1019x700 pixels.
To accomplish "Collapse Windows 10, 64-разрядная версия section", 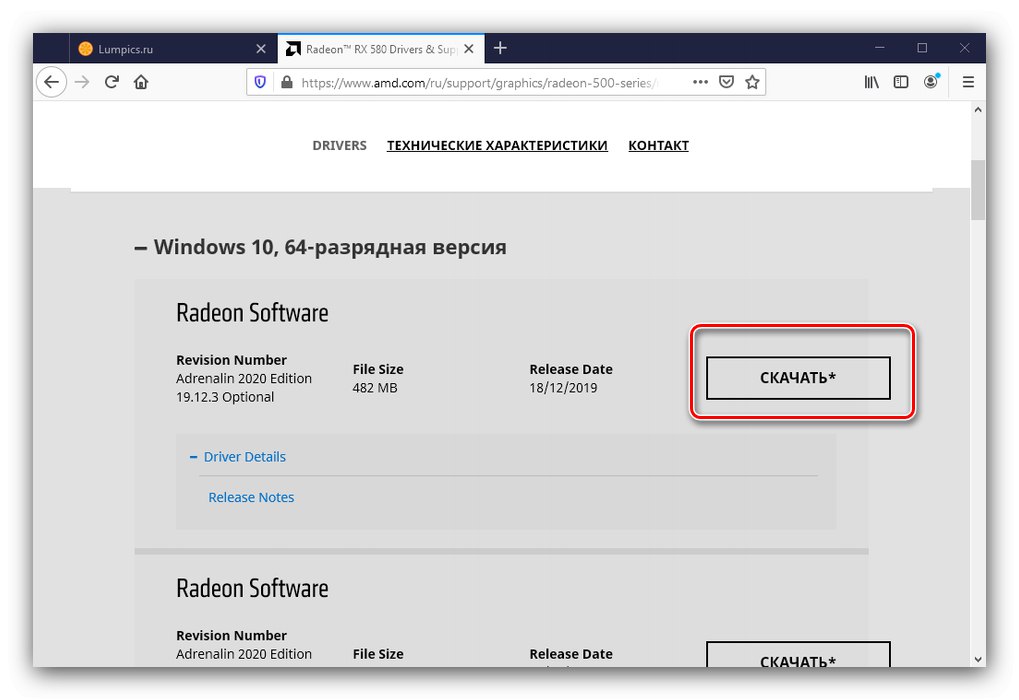I will click(320, 247).
